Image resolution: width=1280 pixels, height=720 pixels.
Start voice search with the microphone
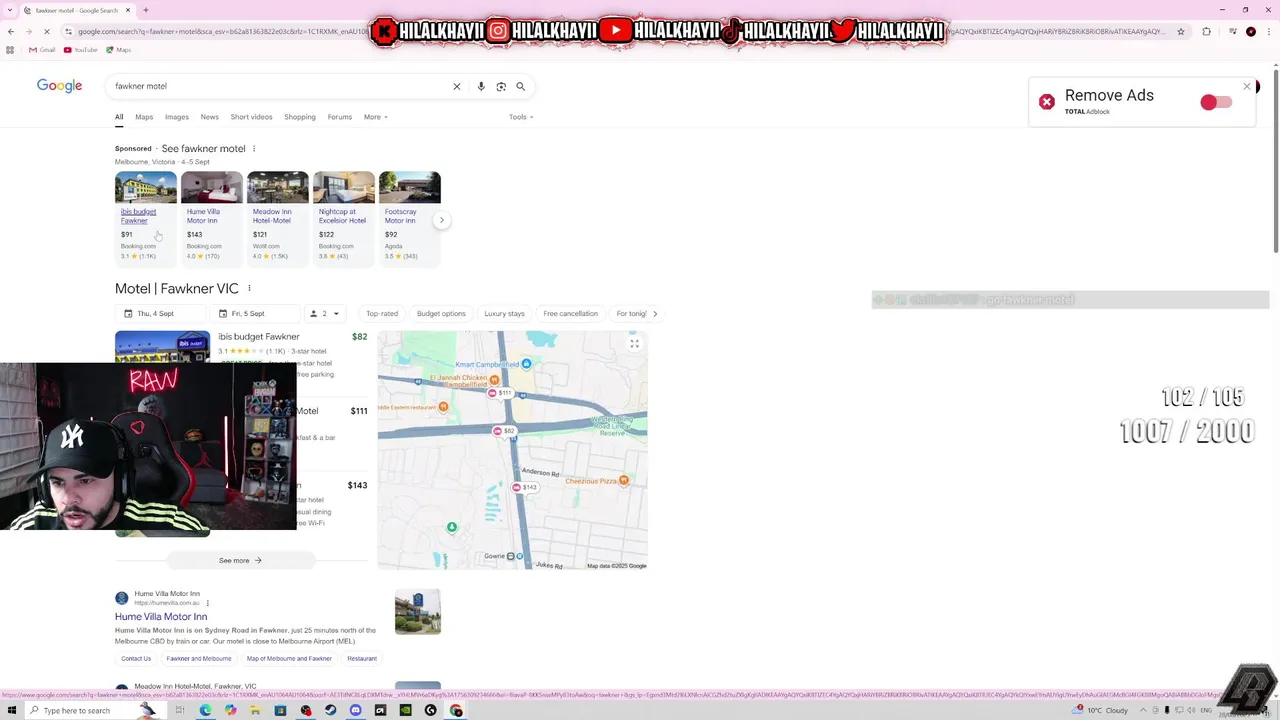tap(481, 86)
